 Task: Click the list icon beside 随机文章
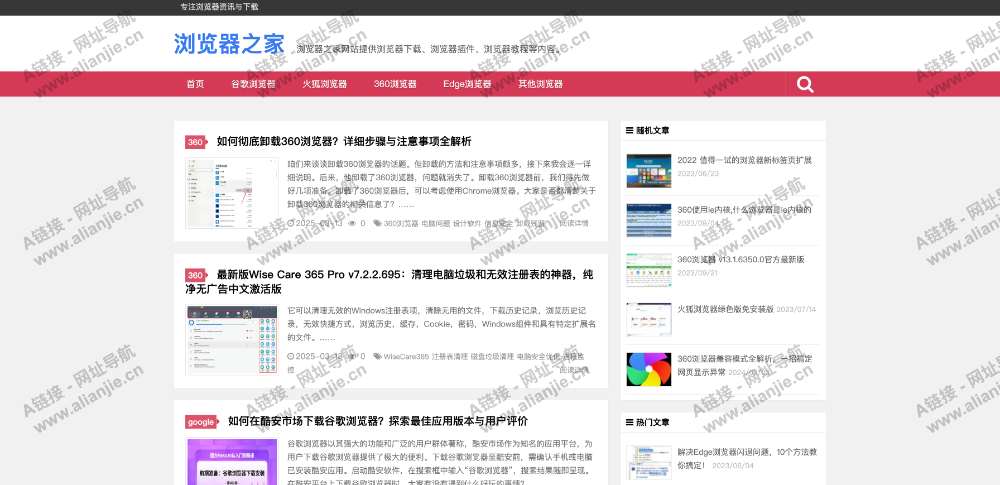[629, 130]
